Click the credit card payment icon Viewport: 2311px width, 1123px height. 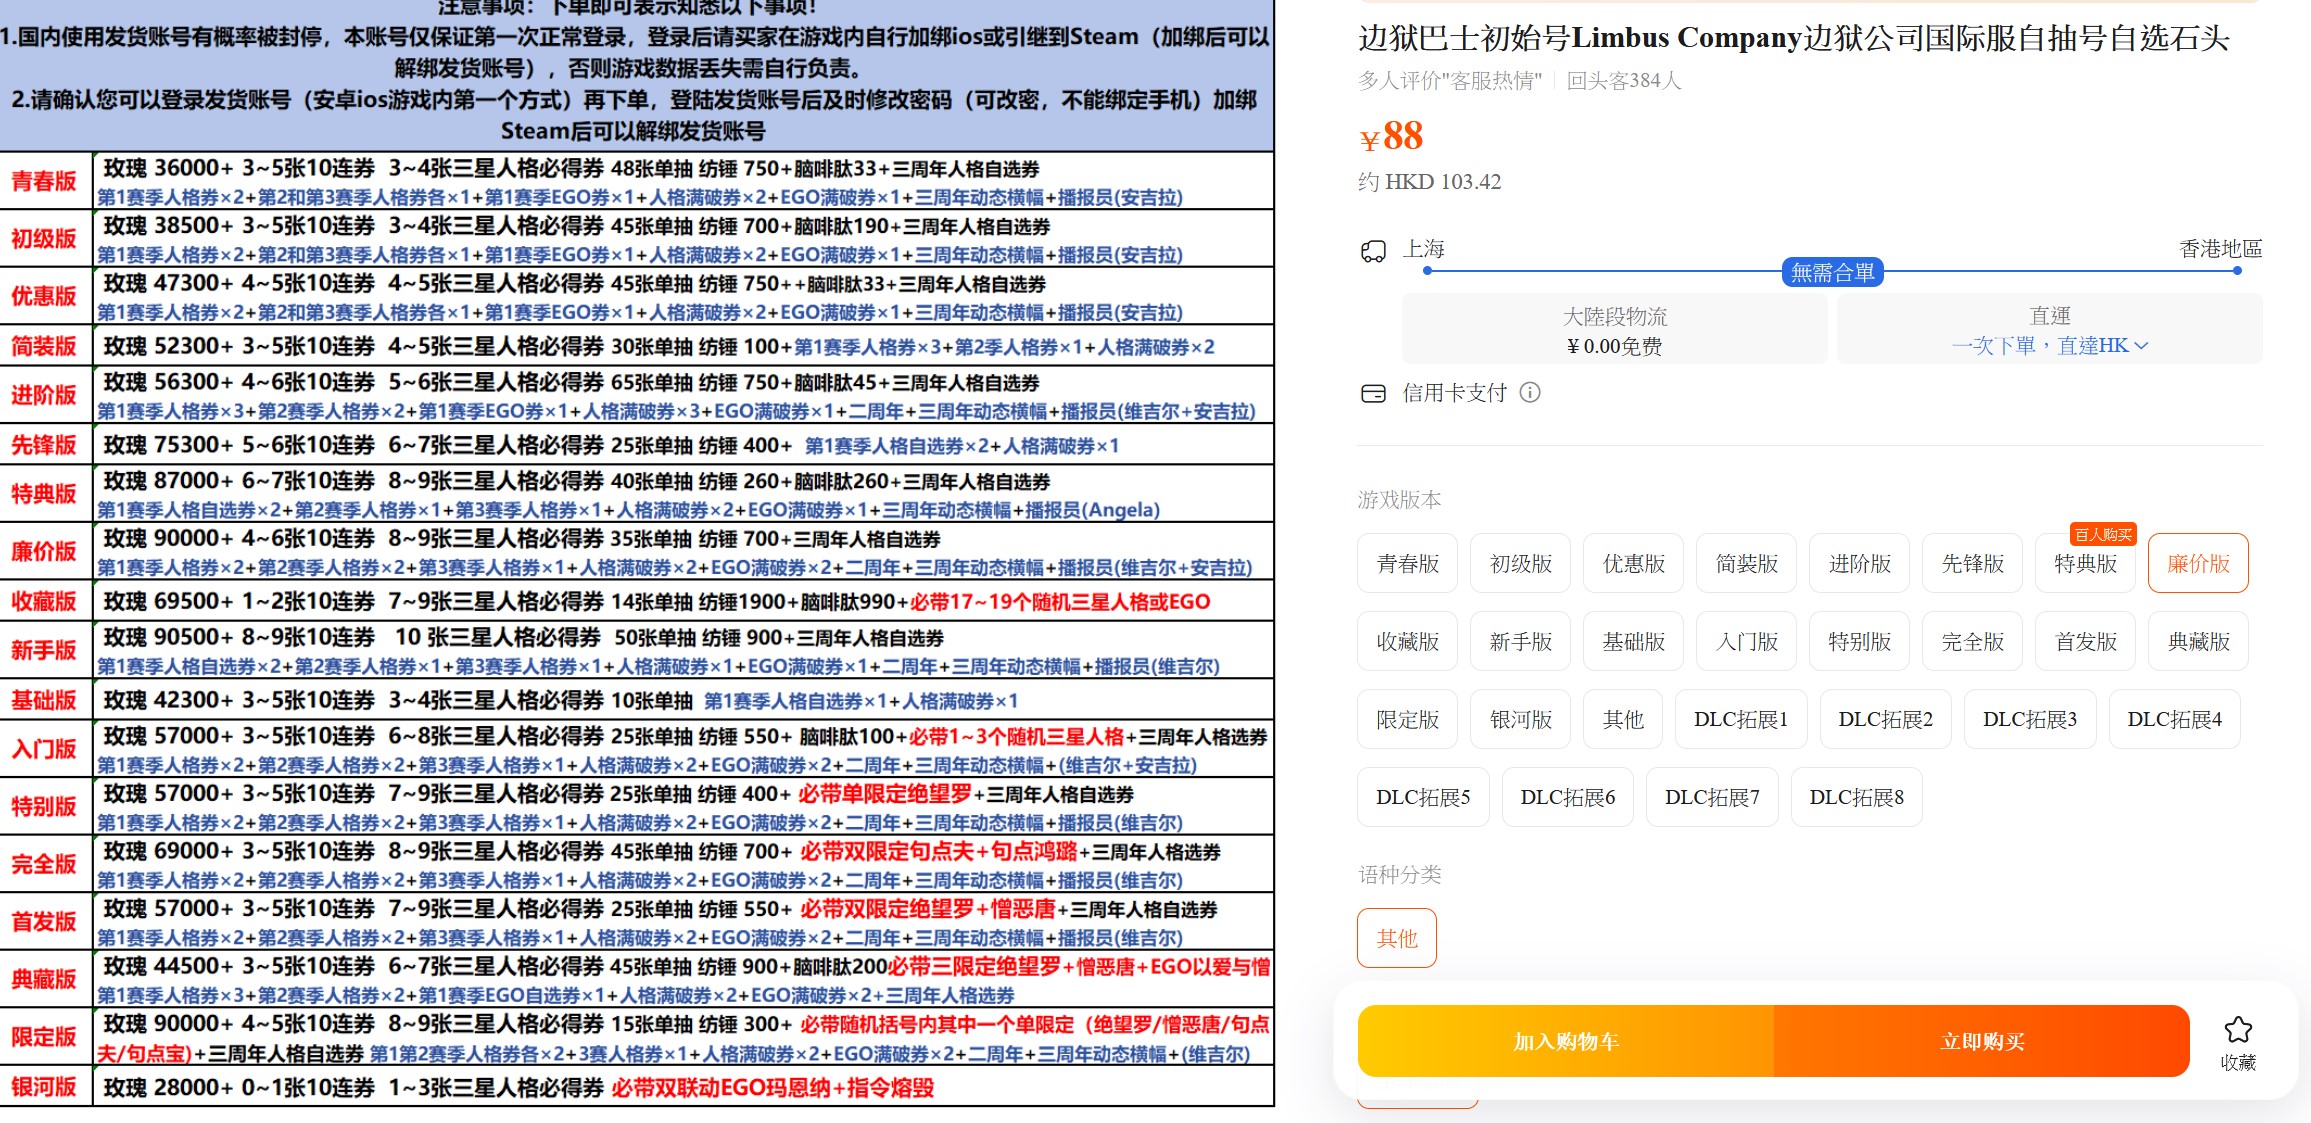tap(1373, 393)
